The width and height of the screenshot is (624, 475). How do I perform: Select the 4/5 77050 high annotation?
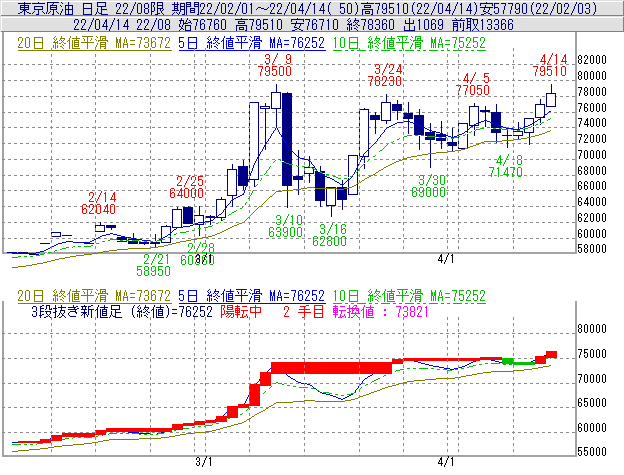tap(473, 84)
